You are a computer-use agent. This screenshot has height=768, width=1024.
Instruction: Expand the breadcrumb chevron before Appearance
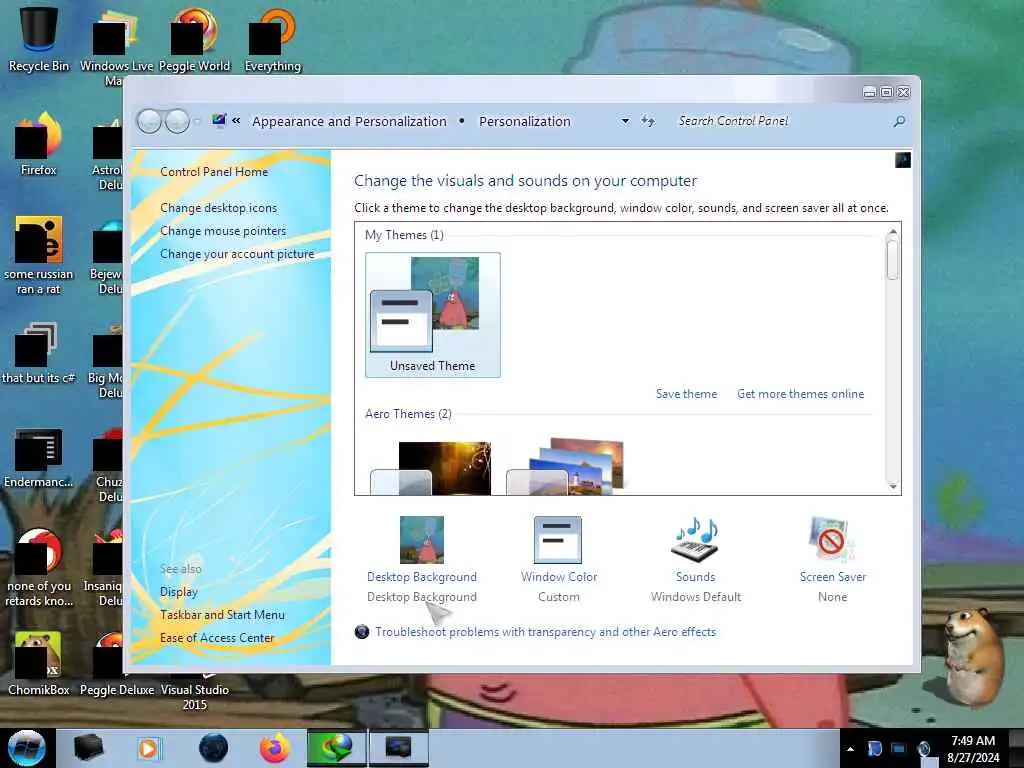click(x=236, y=121)
